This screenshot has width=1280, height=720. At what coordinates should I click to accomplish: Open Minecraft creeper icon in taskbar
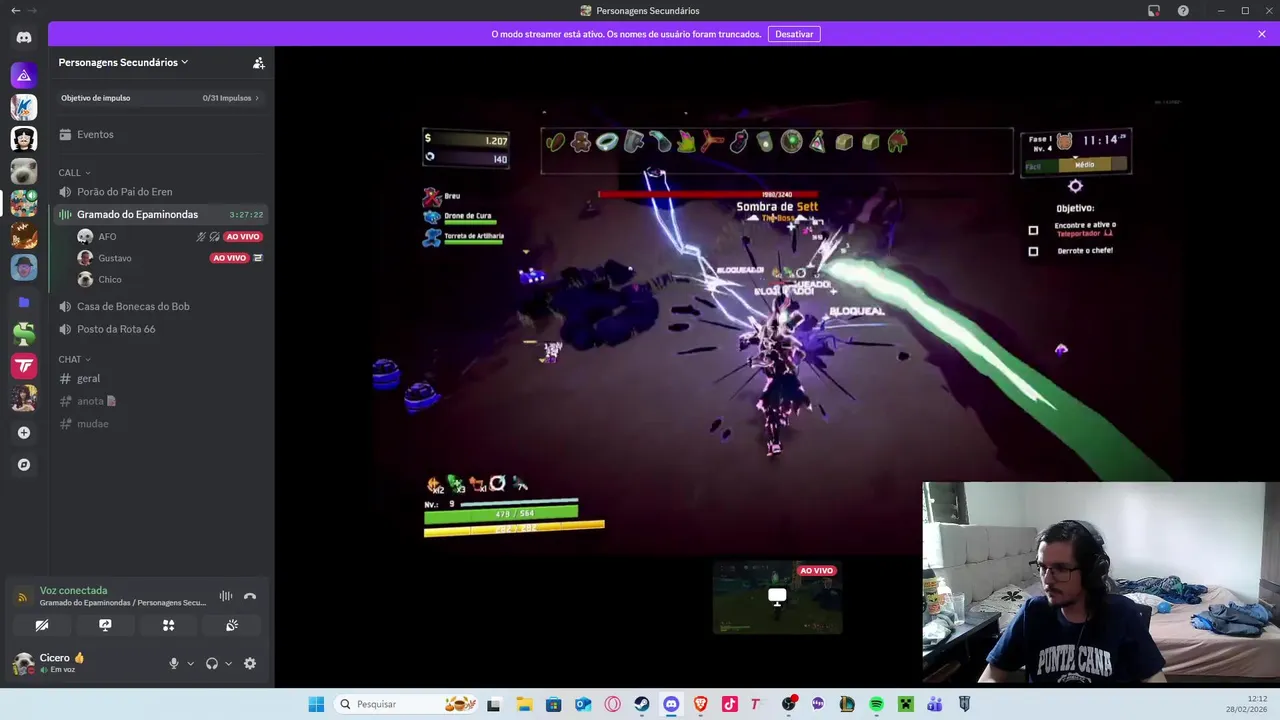905,704
